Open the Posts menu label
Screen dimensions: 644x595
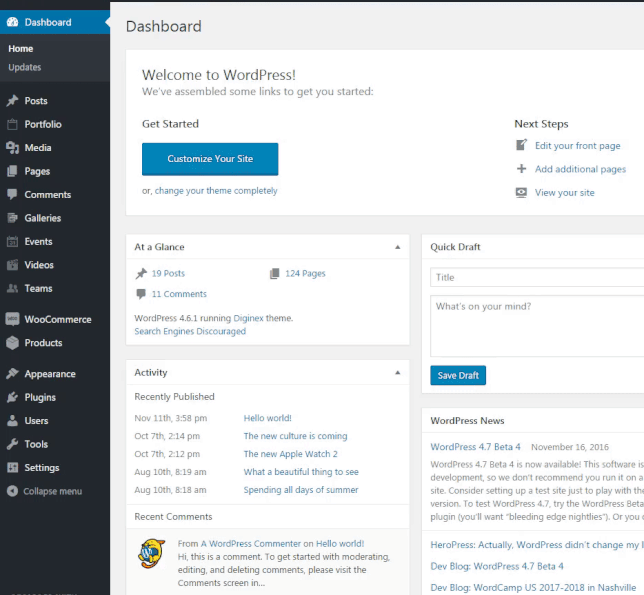36,101
